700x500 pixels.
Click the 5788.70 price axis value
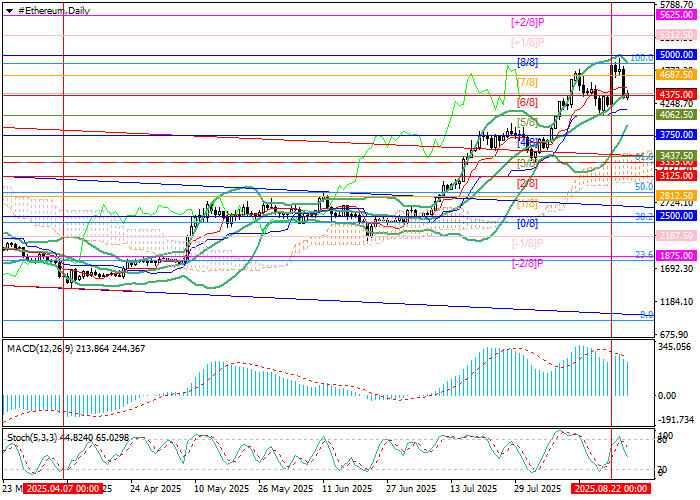(676, 4)
